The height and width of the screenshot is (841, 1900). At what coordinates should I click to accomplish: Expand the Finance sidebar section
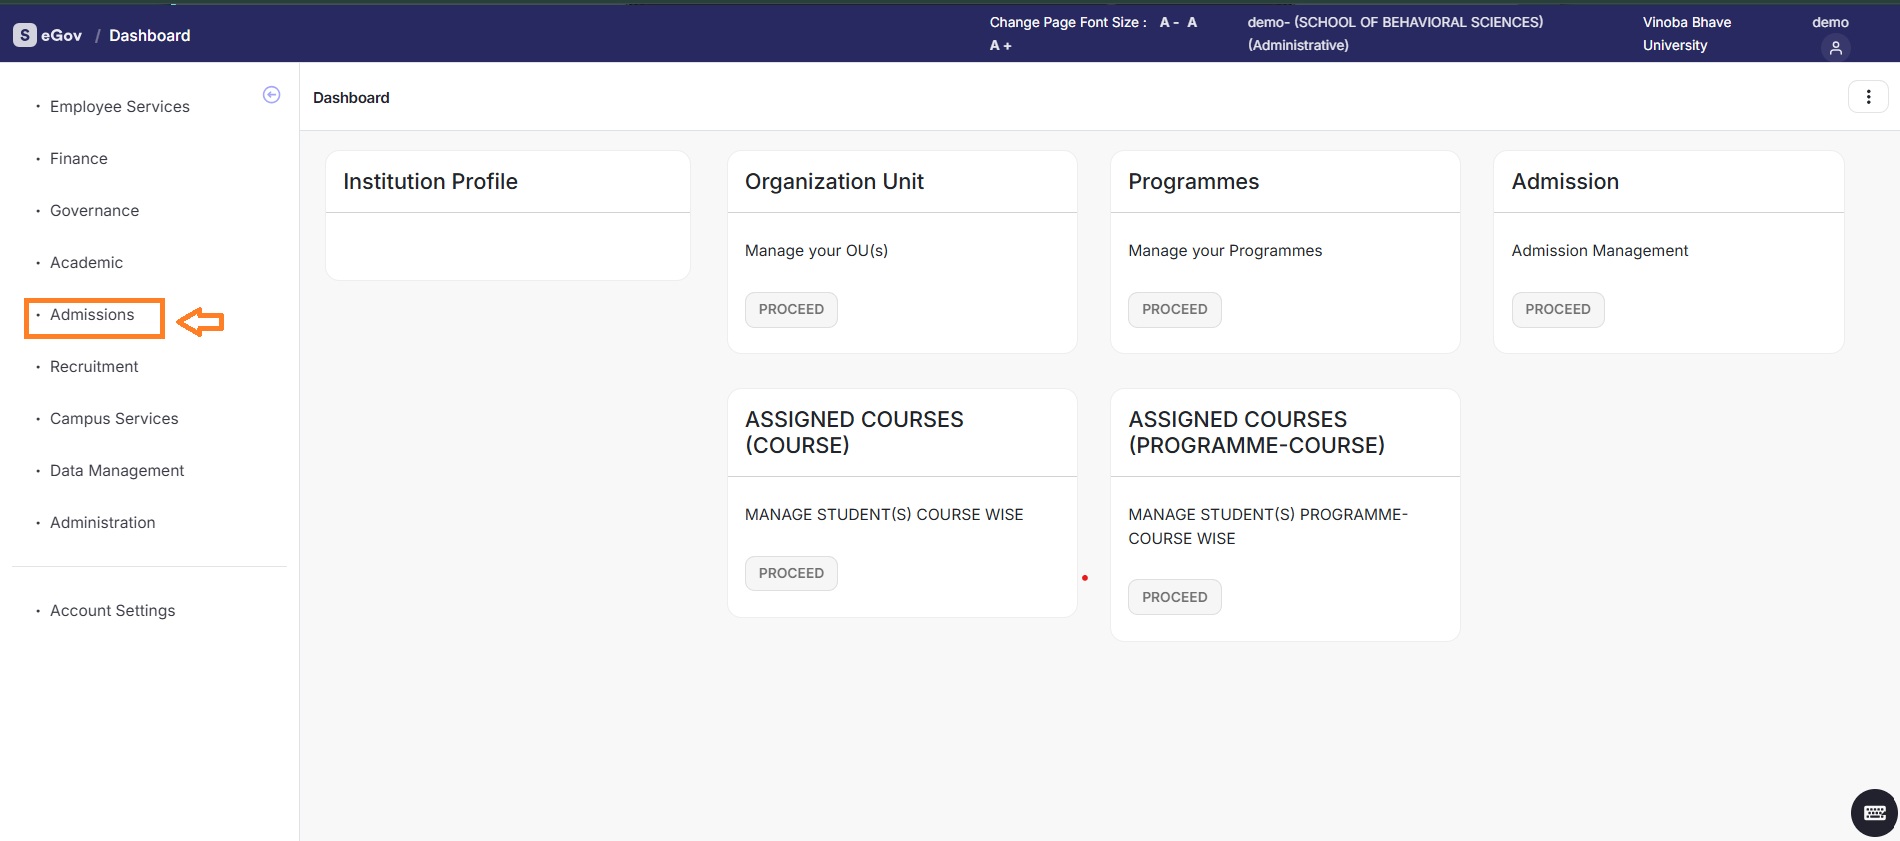tap(78, 159)
